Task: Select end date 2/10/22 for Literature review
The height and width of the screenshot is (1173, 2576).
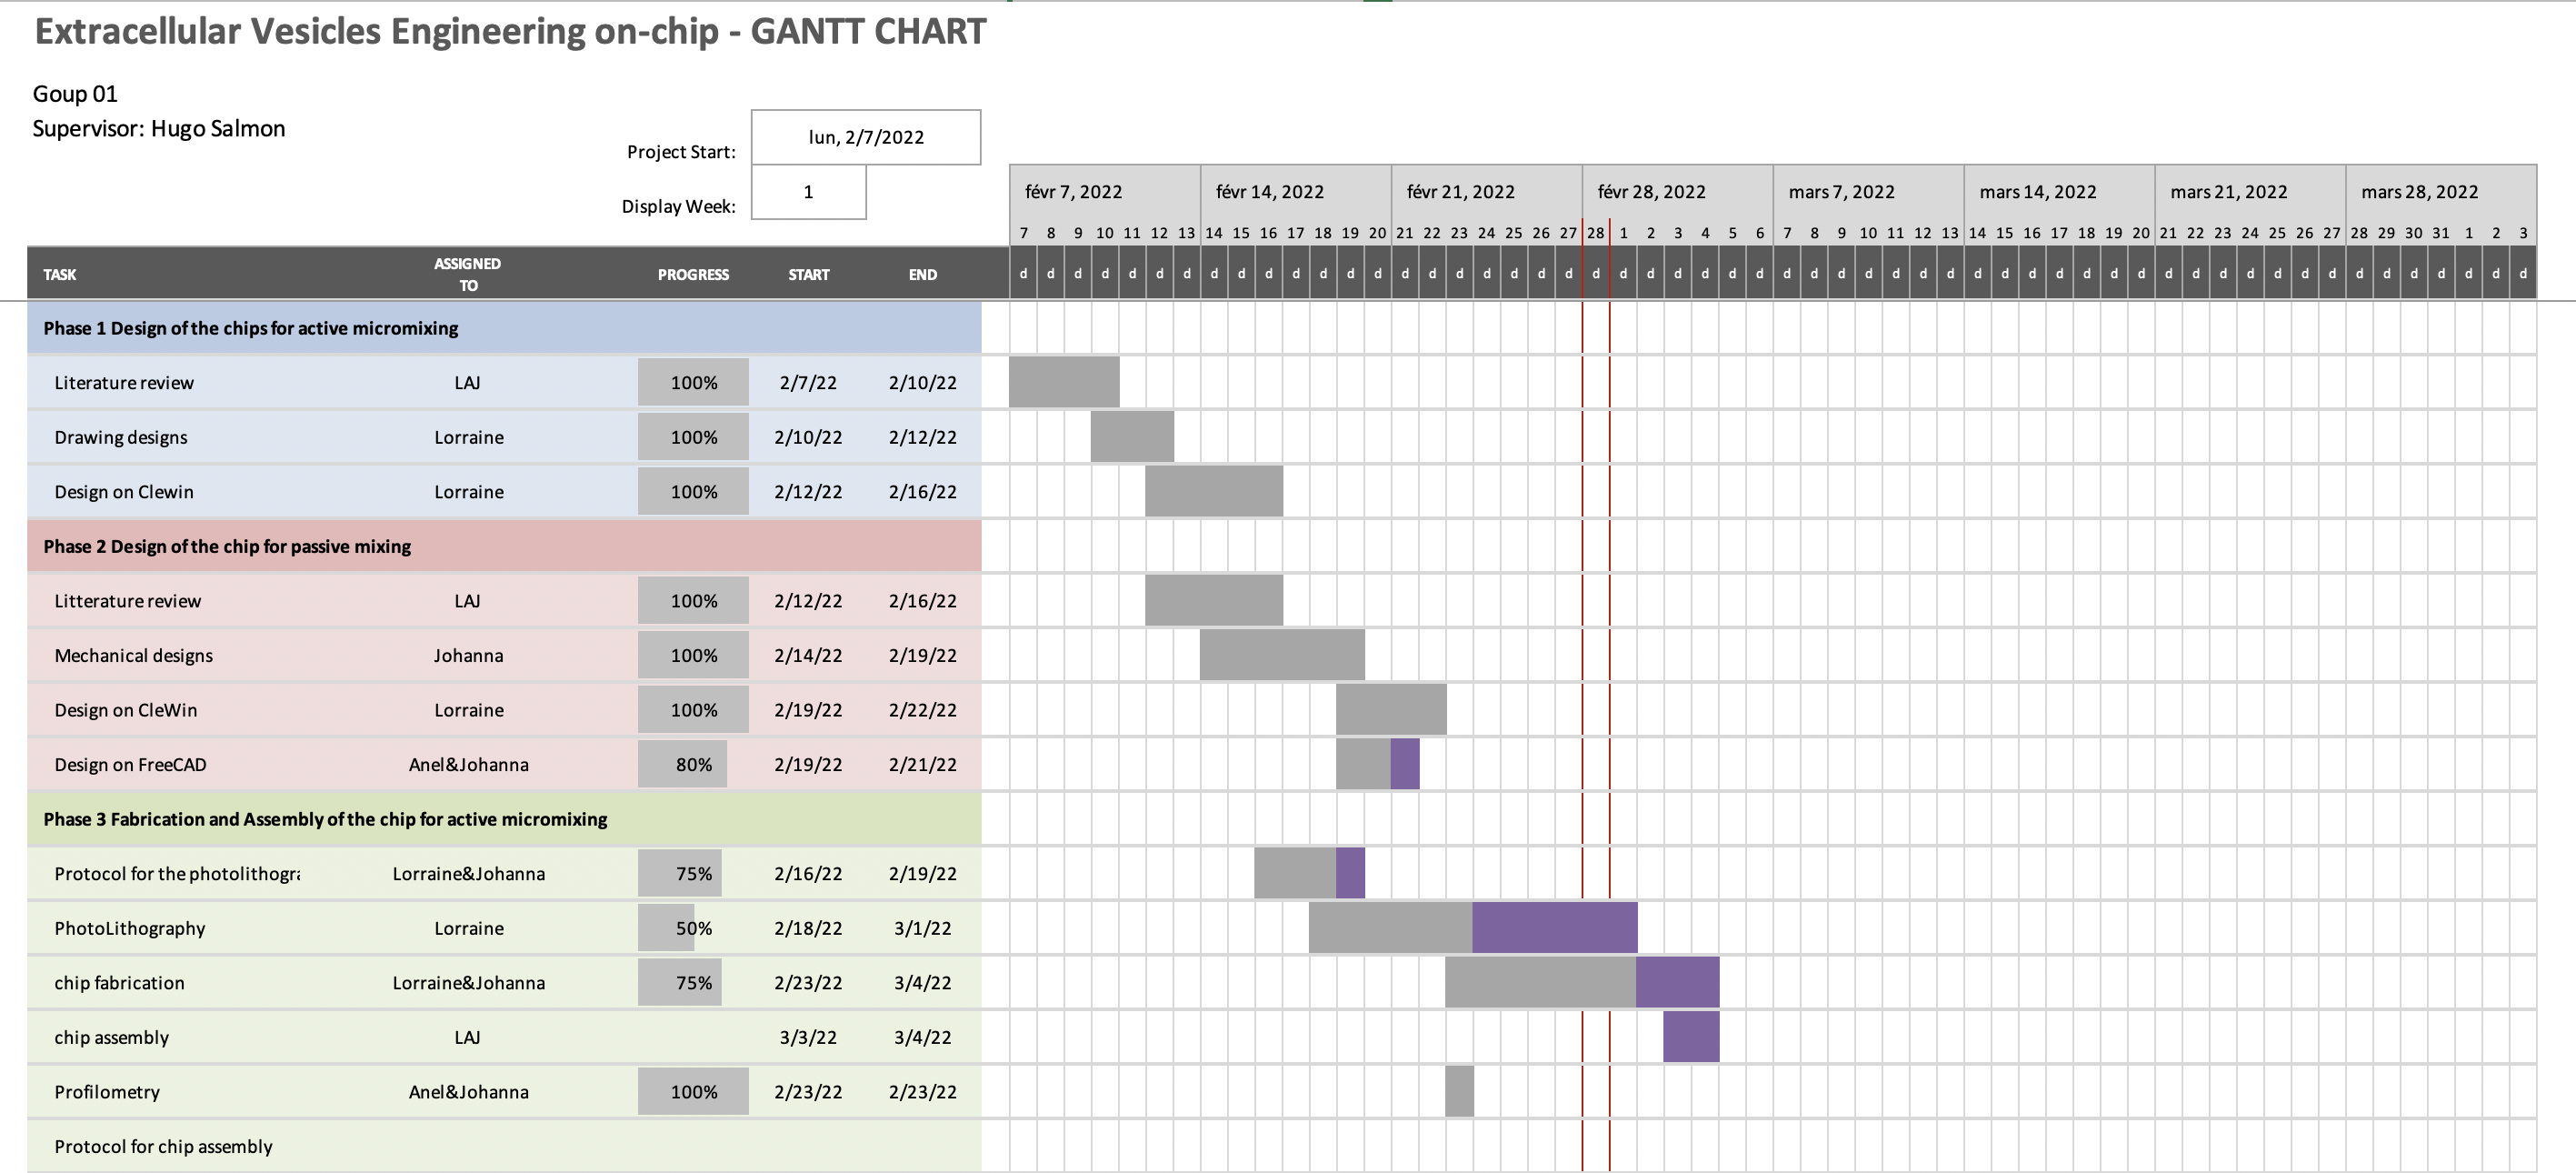Action: tap(923, 383)
